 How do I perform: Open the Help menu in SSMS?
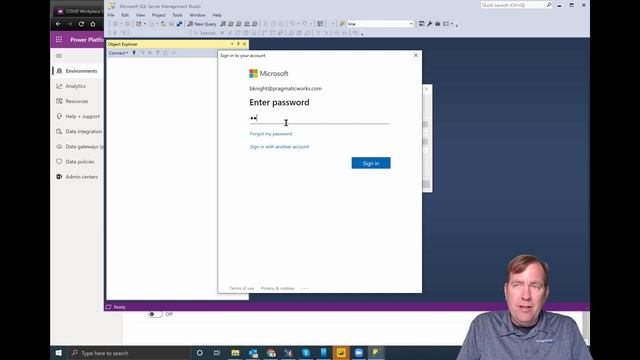coord(217,15)
